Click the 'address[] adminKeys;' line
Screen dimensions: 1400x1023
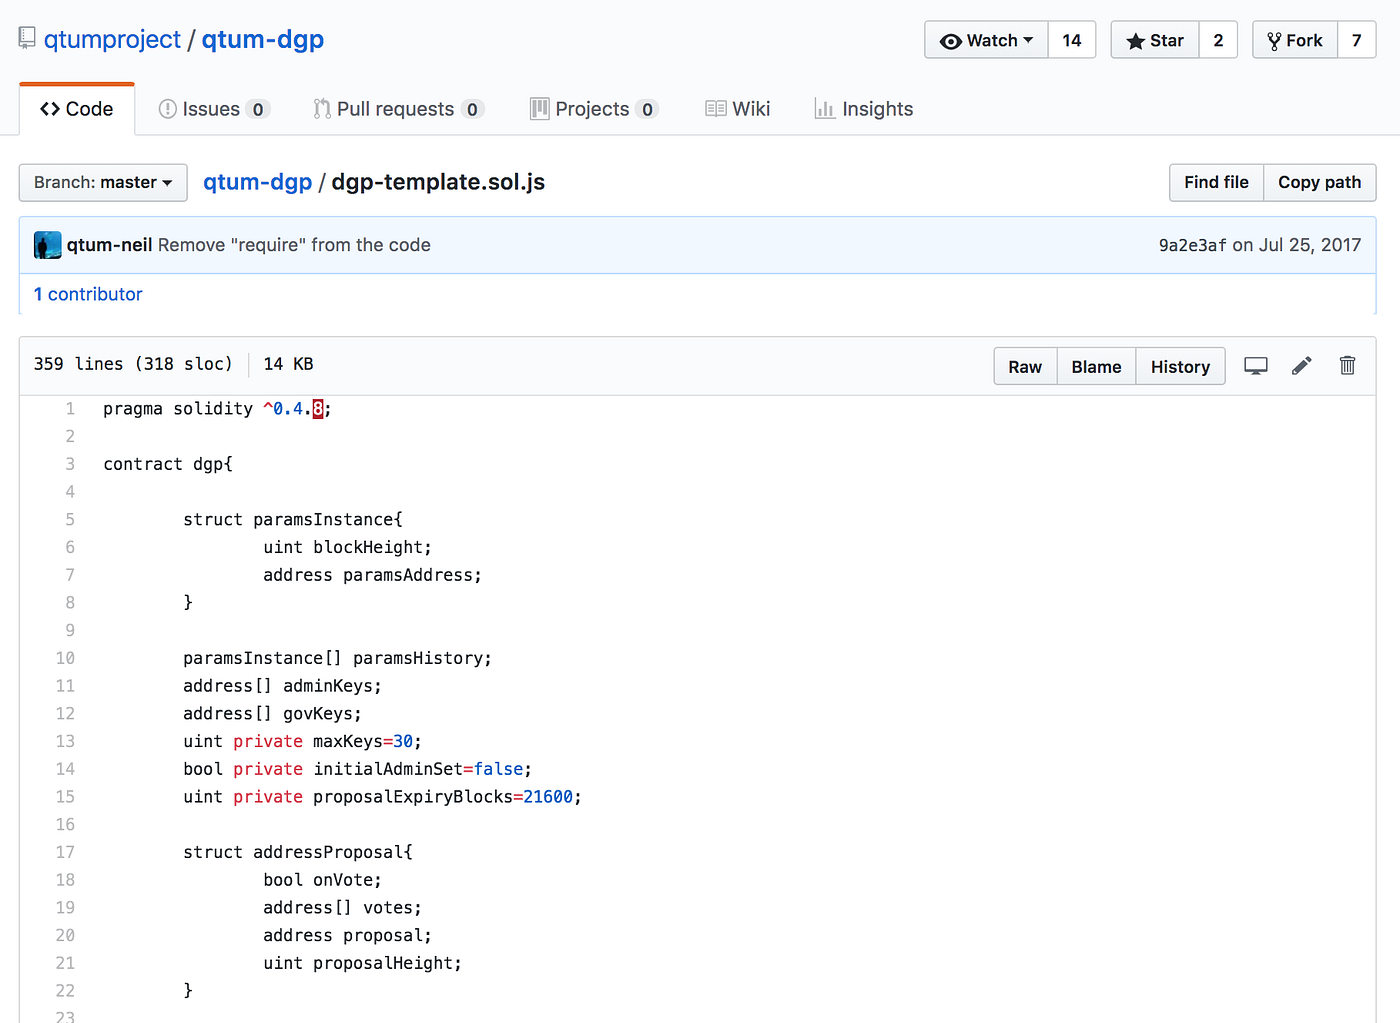(283, 686)
